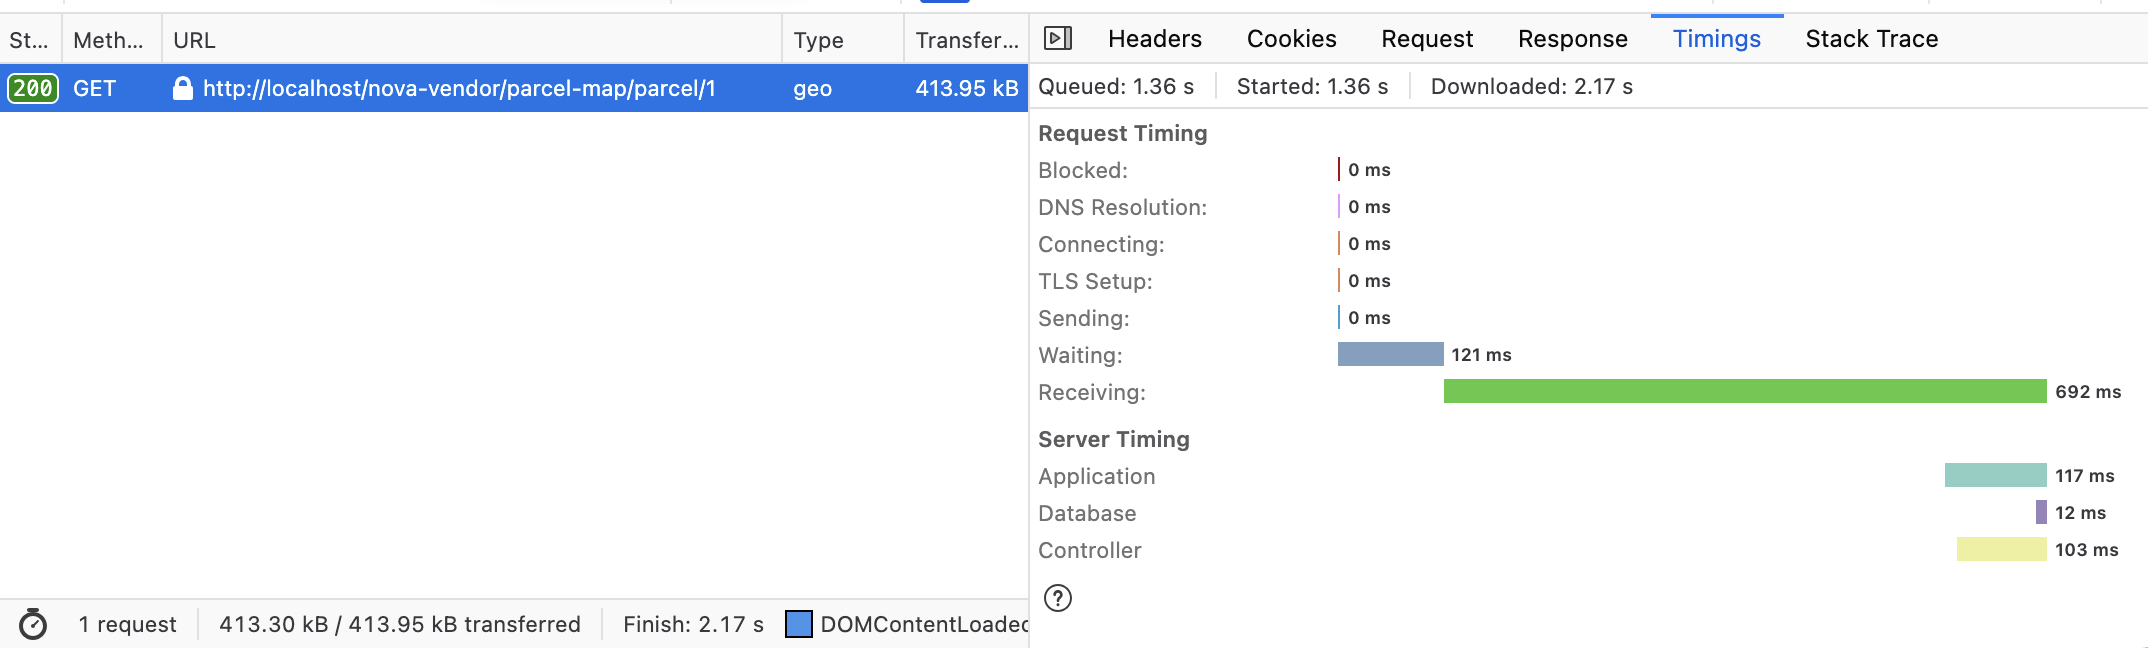Show the Response tab
The image size is (2148, 648).
click(x=1572, y=39)
